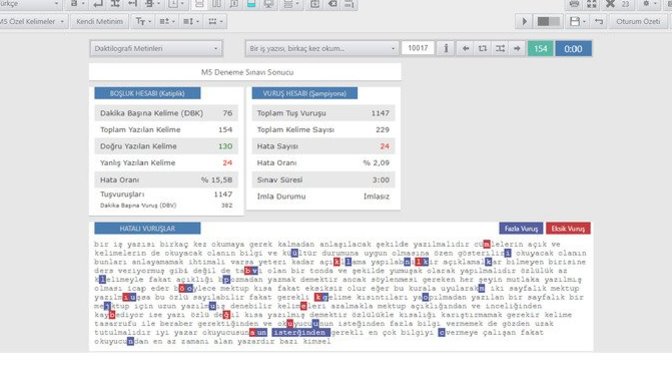Viewport: 672px width, 378px height.
Task: Click the undo return arrow icon
Action: (x=599, y=21)
